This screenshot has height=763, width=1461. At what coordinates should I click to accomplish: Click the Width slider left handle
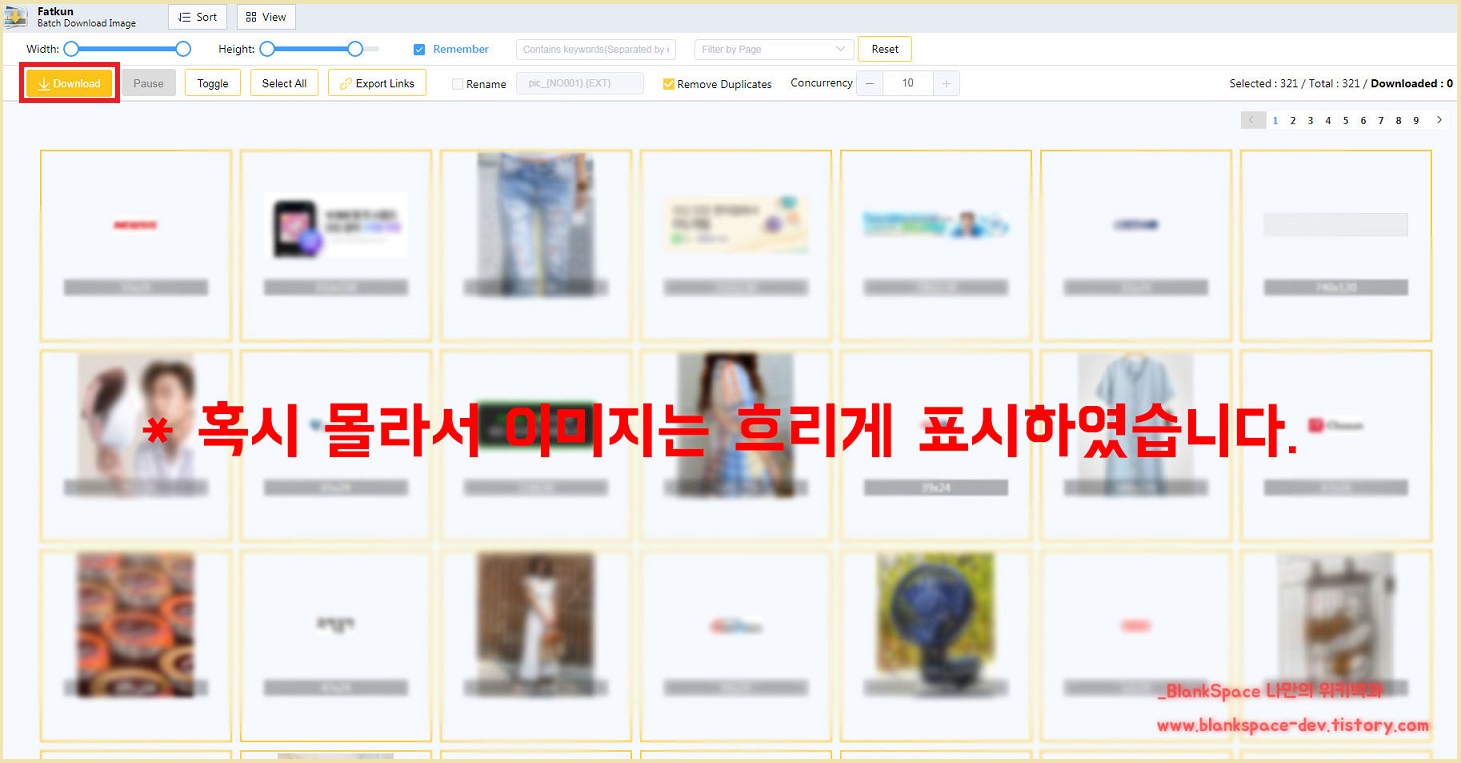pos(71,48)
